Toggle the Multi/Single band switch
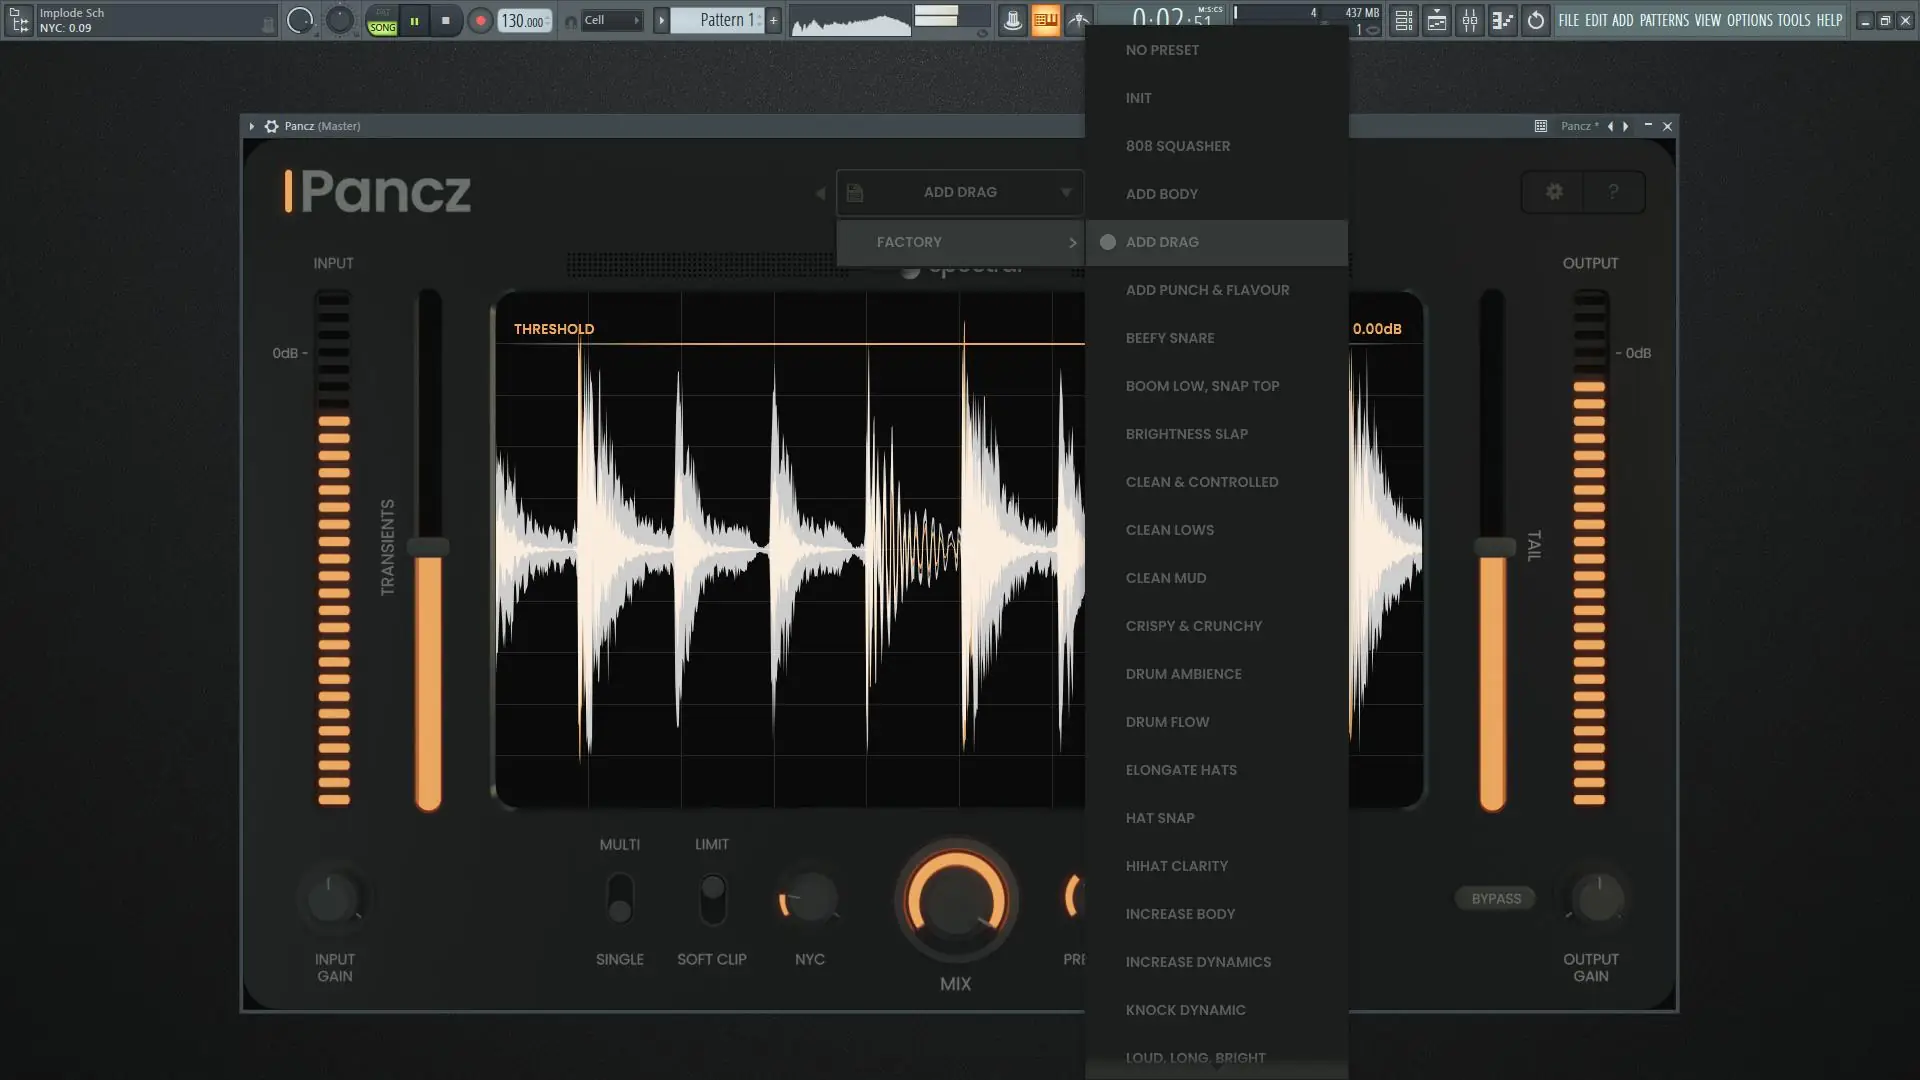The image size is (1920, 1080). click(x=620, y=898)
